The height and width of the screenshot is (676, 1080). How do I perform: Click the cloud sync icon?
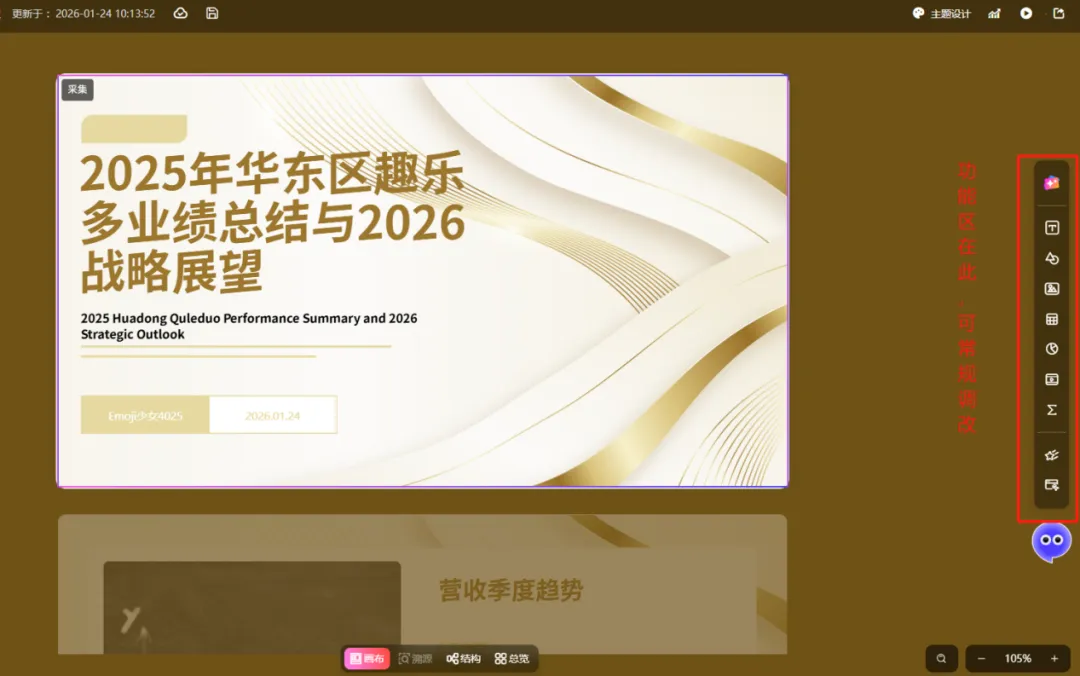coord(180,13)
